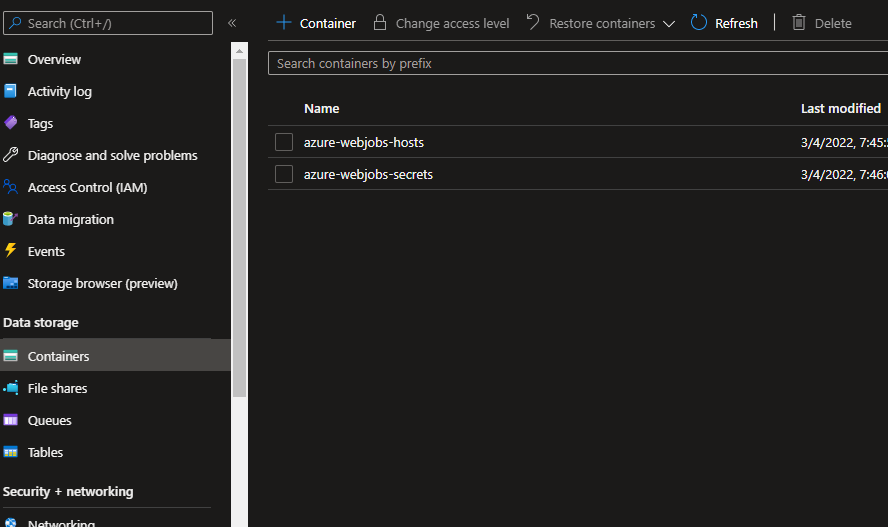Click the Refresh button label
Image resolution: width=888 pixels, height=527 pixels.
[736, 24]
